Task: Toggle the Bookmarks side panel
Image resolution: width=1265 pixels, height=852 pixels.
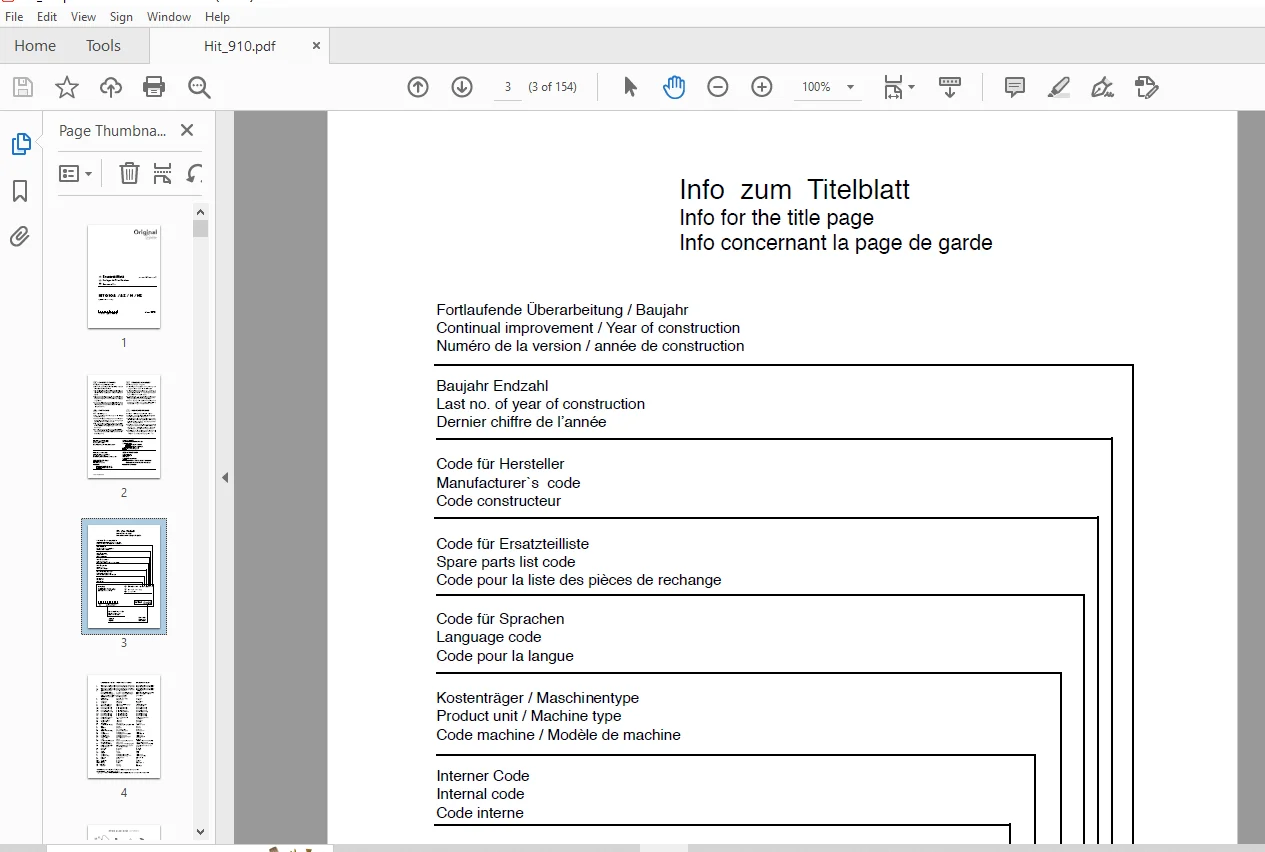Action: 20,191
